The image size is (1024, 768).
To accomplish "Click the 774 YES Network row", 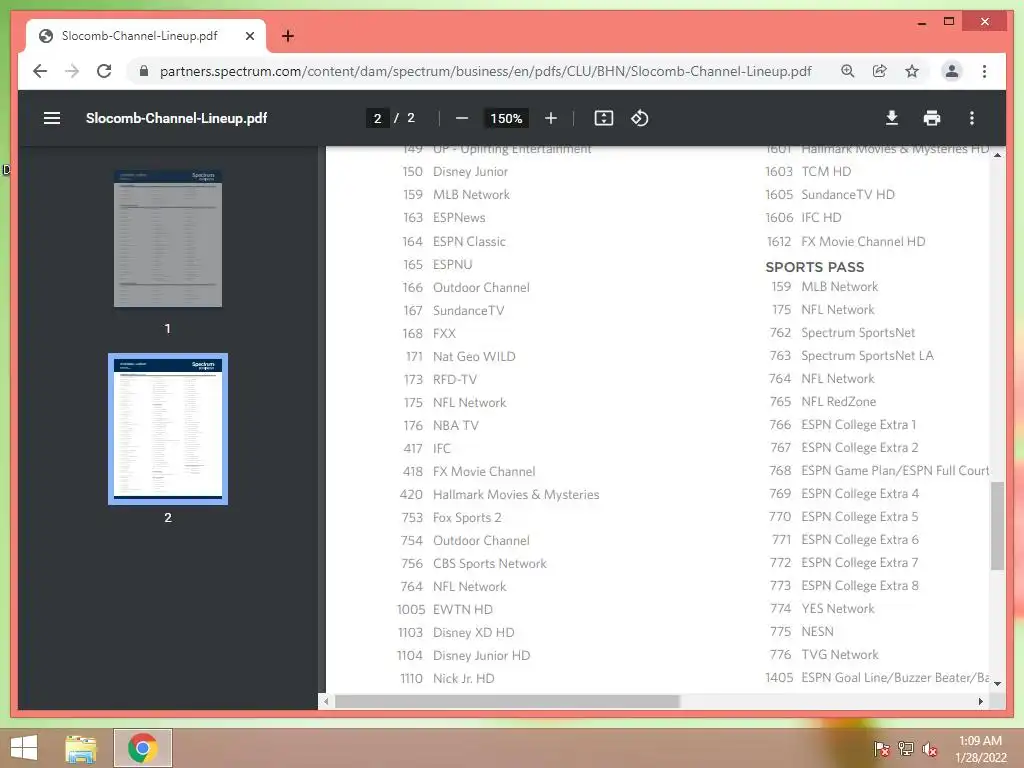I will pos(822,609).
